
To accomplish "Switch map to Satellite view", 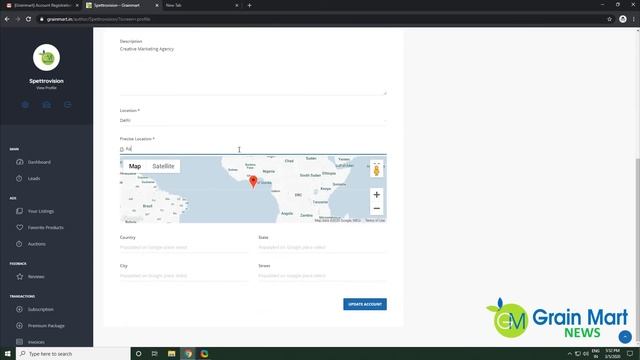I will pos(163,166).
